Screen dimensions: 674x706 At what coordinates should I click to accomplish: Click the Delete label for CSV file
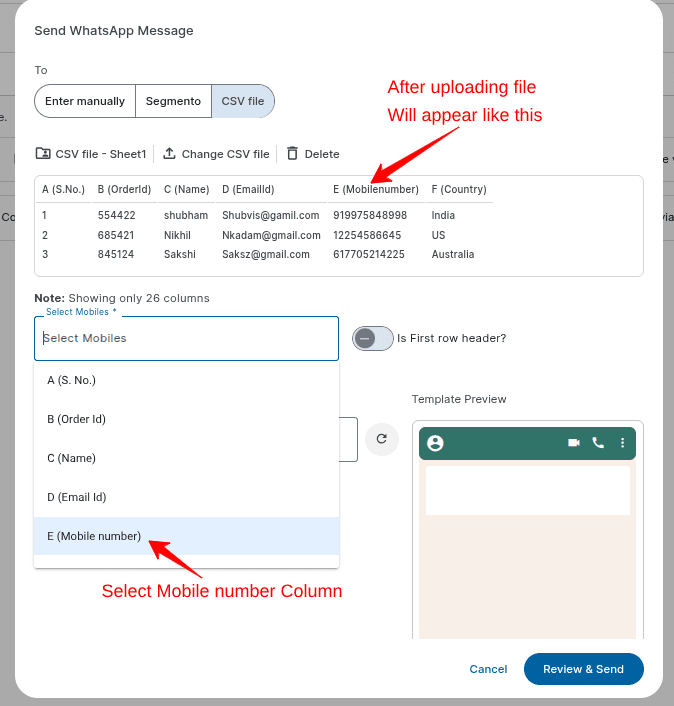(322, 154)
